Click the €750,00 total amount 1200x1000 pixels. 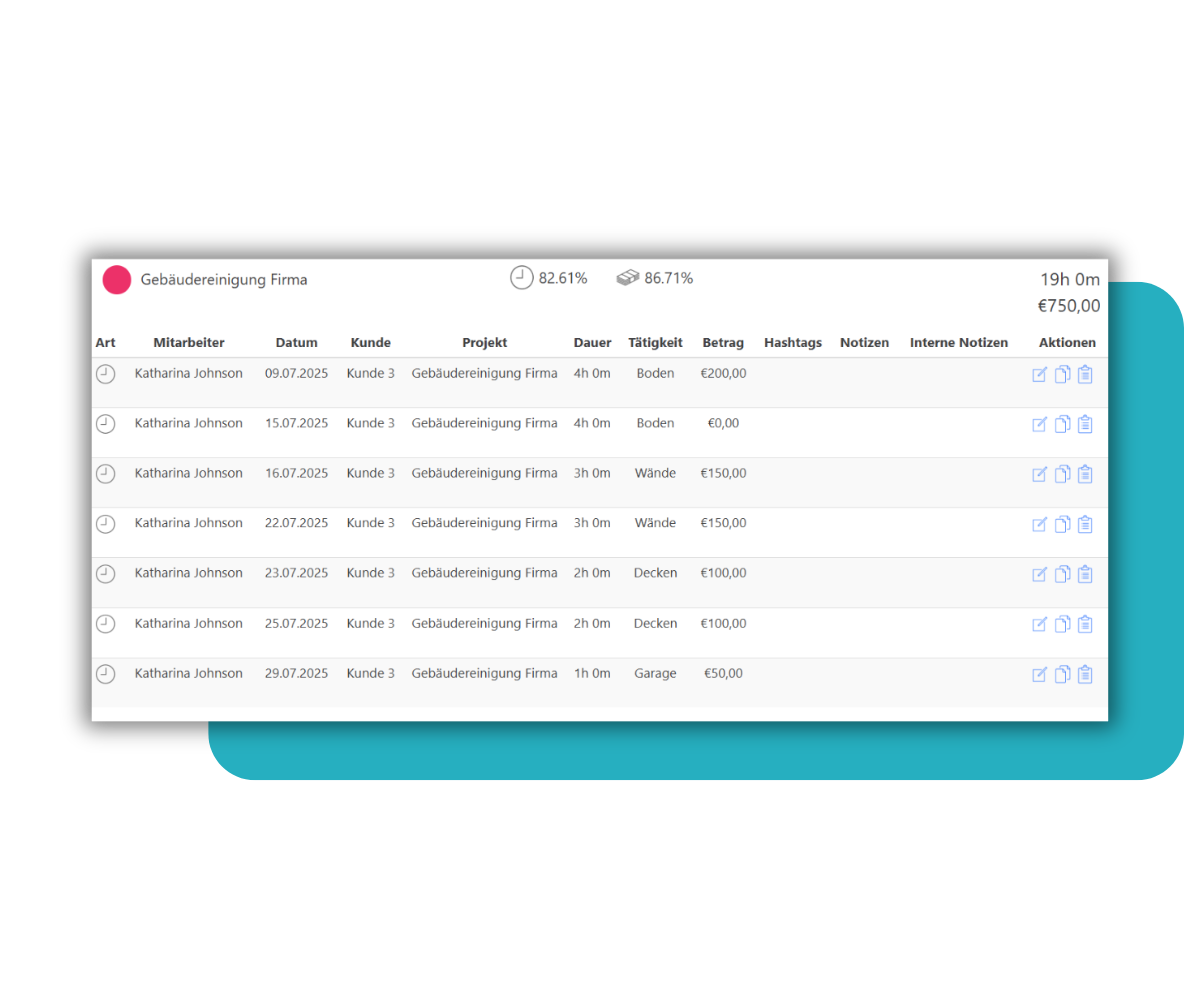click(x=1068, y=306)
